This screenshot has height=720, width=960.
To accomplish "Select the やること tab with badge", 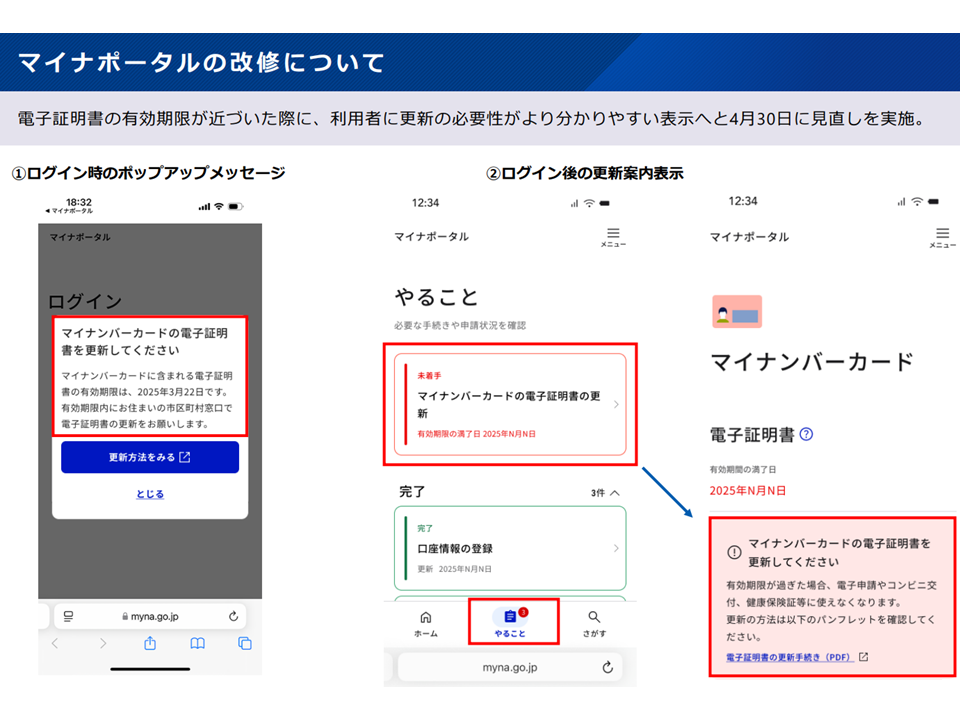I will click(511, 623).
